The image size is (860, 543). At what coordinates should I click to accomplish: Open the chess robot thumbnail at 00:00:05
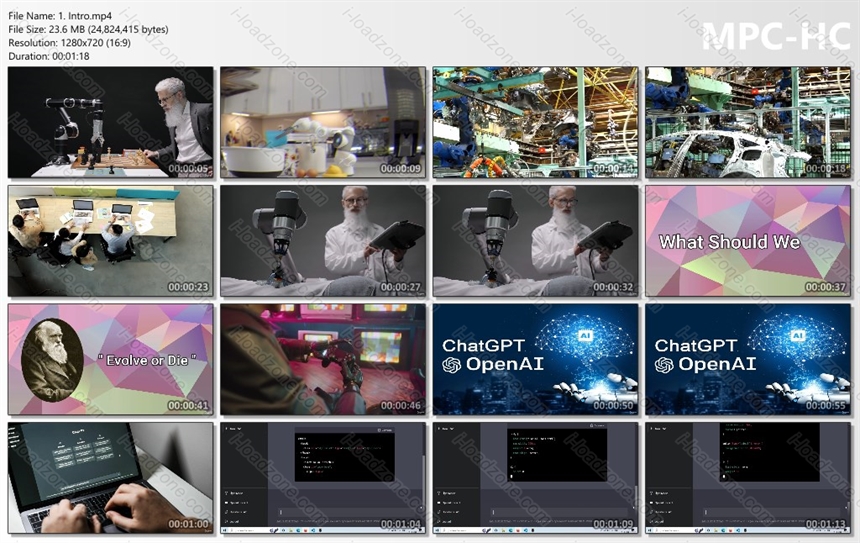click(x=111, y=122)
